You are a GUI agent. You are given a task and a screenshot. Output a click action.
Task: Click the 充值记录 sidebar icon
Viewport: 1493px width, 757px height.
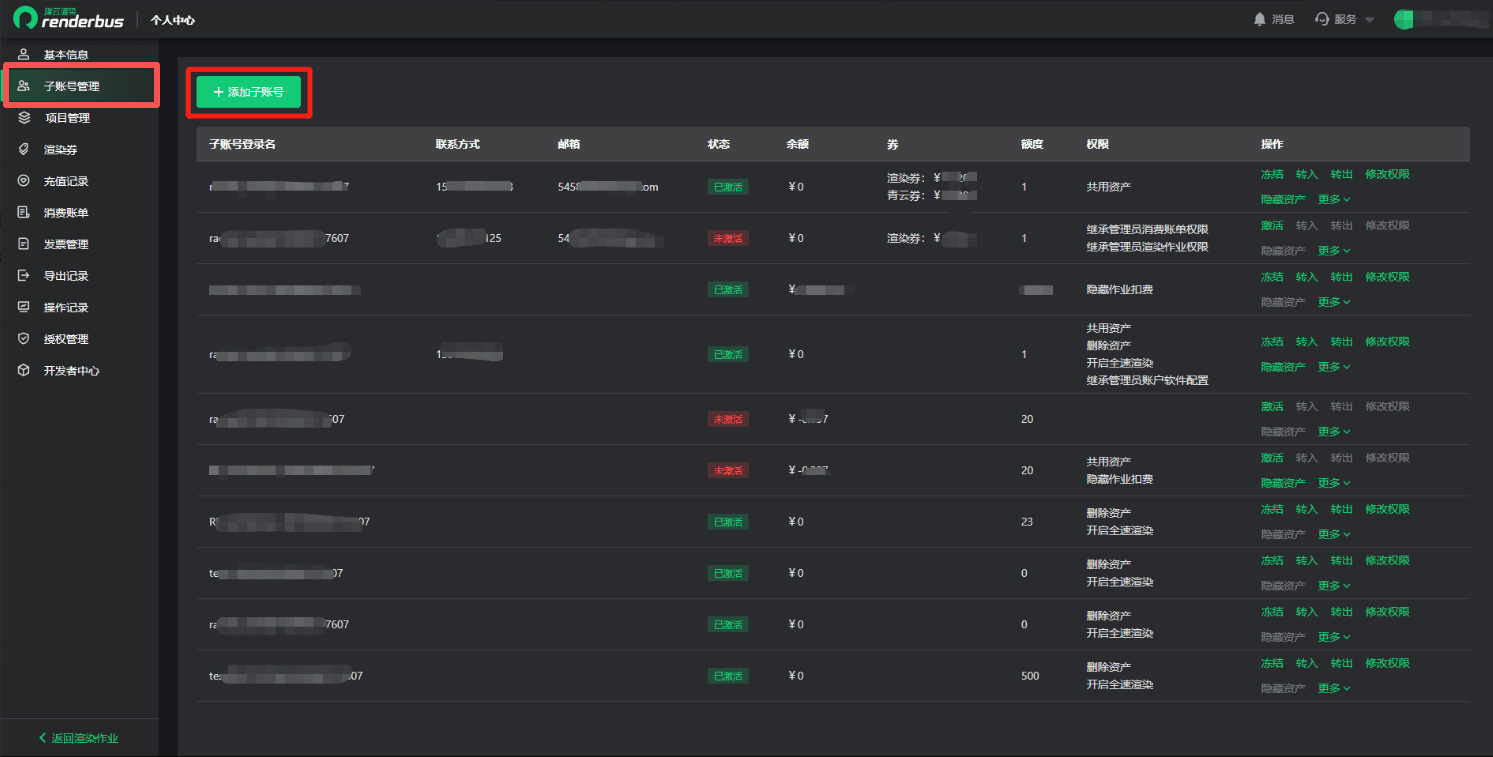pyautogui.click(x=24, y=181)
